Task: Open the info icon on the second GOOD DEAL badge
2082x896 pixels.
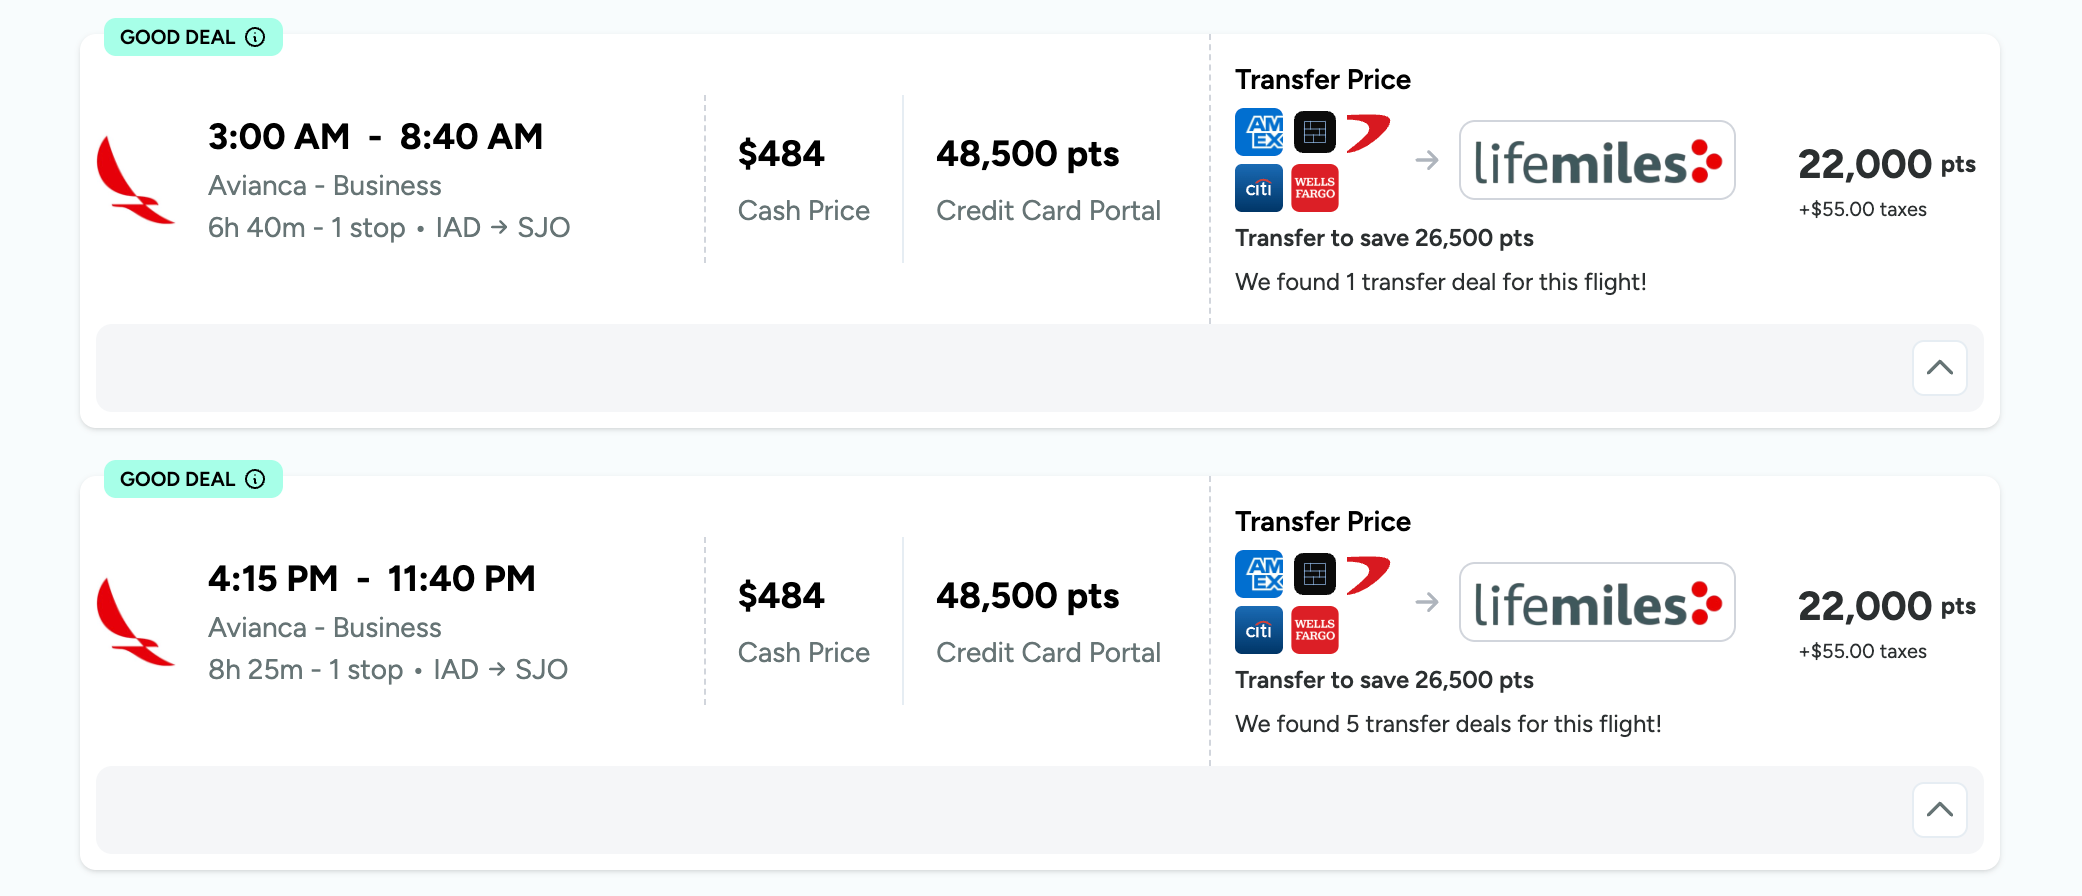Action: click(x=256, y=479)
